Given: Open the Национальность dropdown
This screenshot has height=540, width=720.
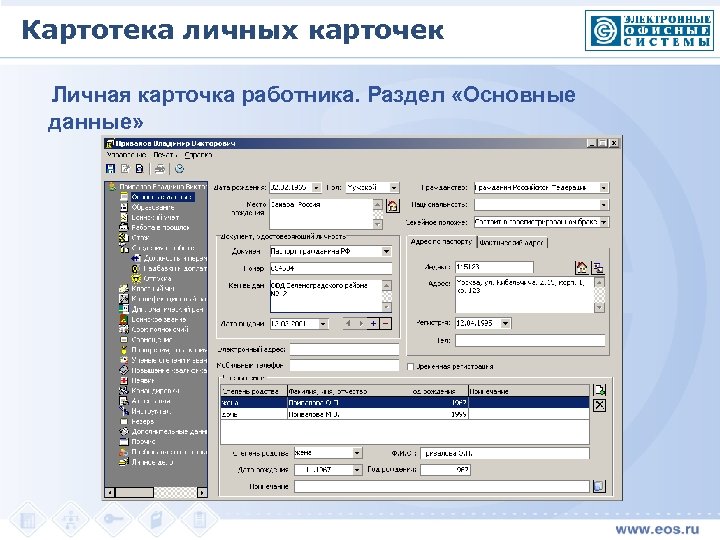Looking at the screenshot, I should click(604, 204).
